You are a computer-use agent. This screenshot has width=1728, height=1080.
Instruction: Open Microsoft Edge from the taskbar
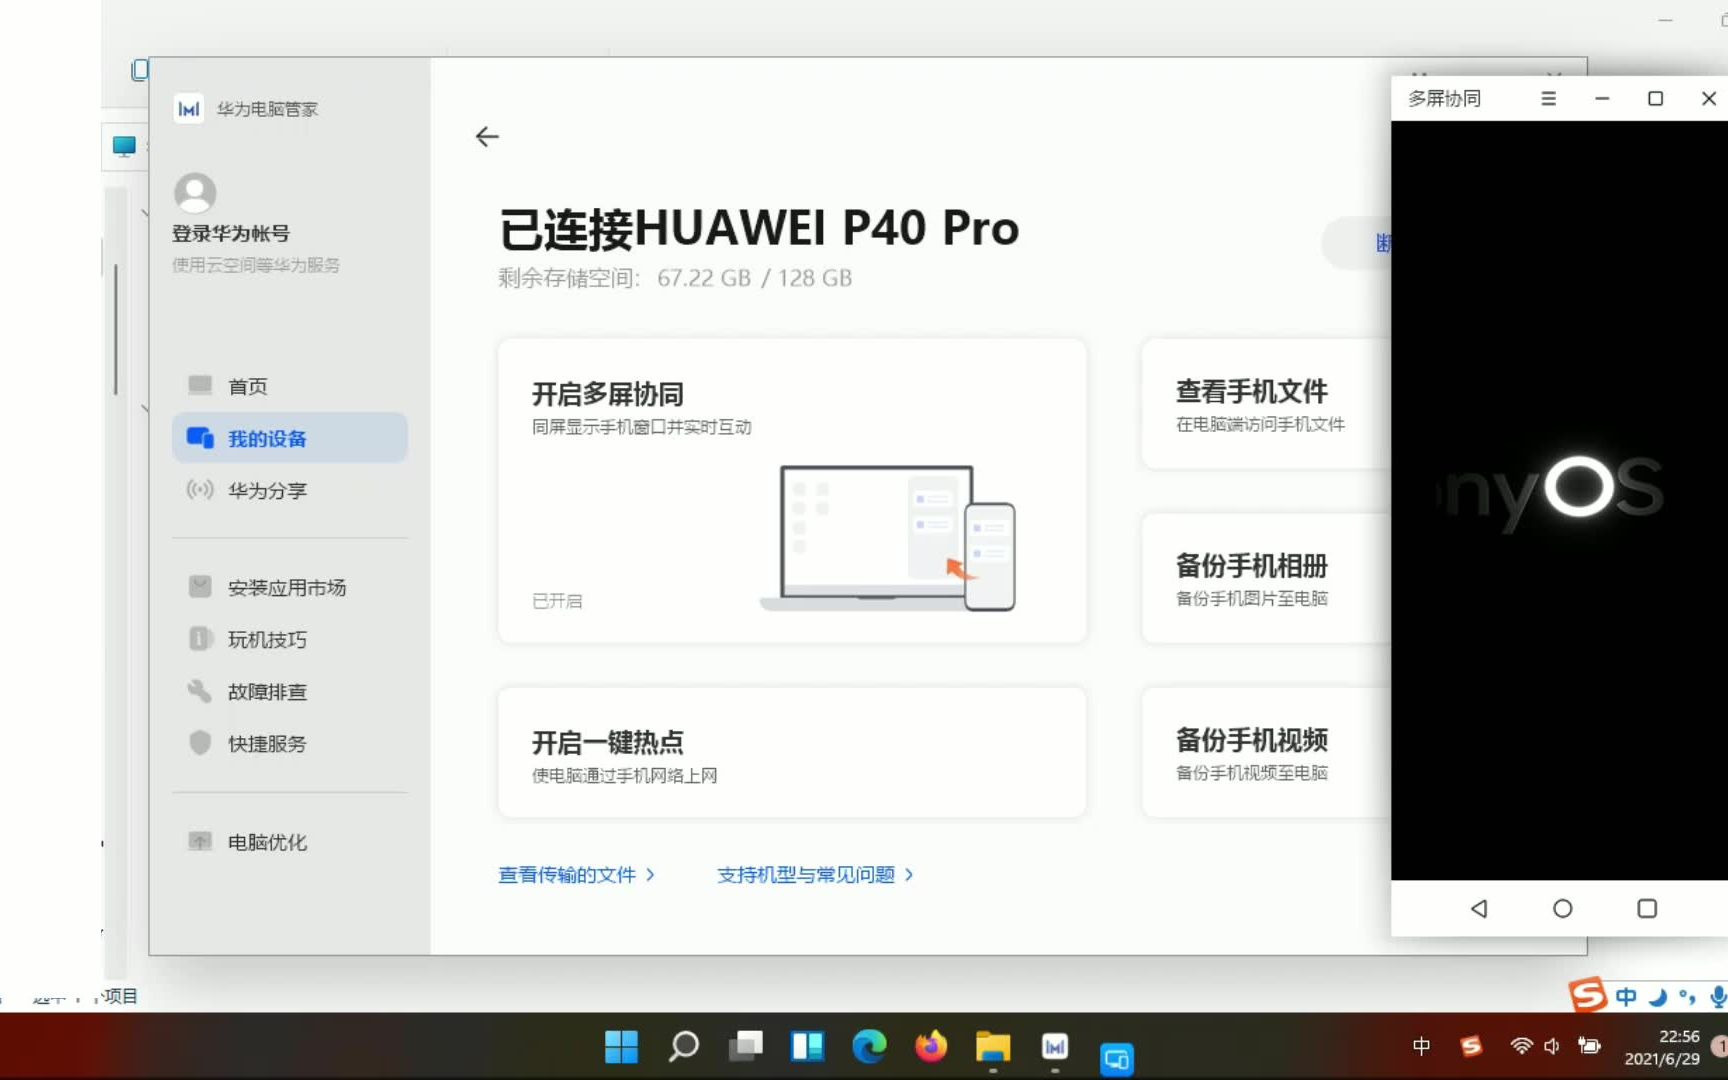click(868, 1047)
